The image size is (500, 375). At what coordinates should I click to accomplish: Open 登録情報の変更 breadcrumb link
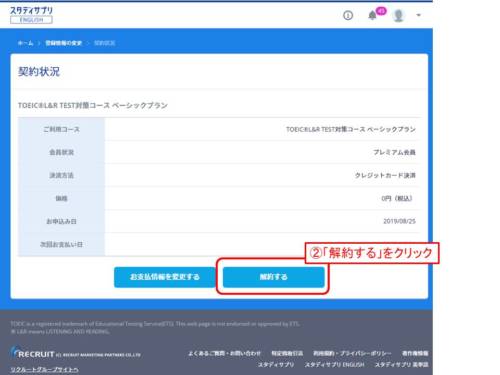pyautogui.click(x=63, y=43)
